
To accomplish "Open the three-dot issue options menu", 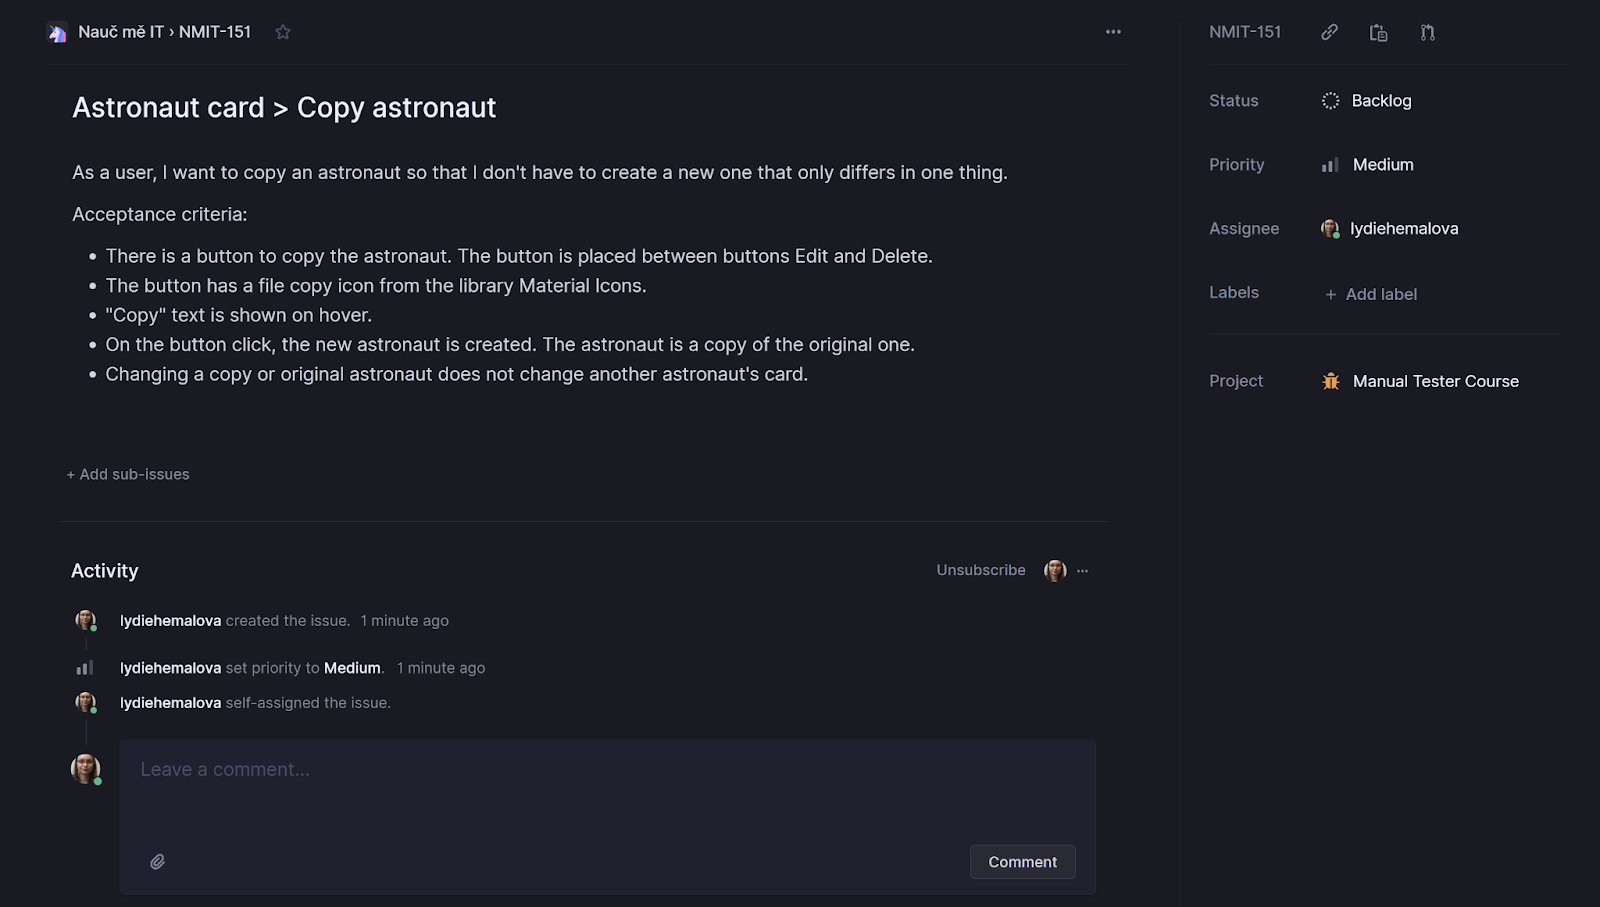I will coord(1113,32).
